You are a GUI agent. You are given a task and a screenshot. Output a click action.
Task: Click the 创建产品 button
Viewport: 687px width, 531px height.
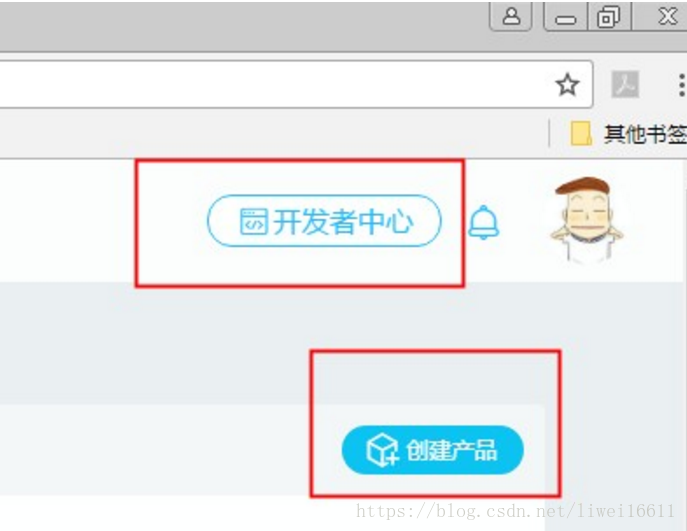click(x=432, y=450)
